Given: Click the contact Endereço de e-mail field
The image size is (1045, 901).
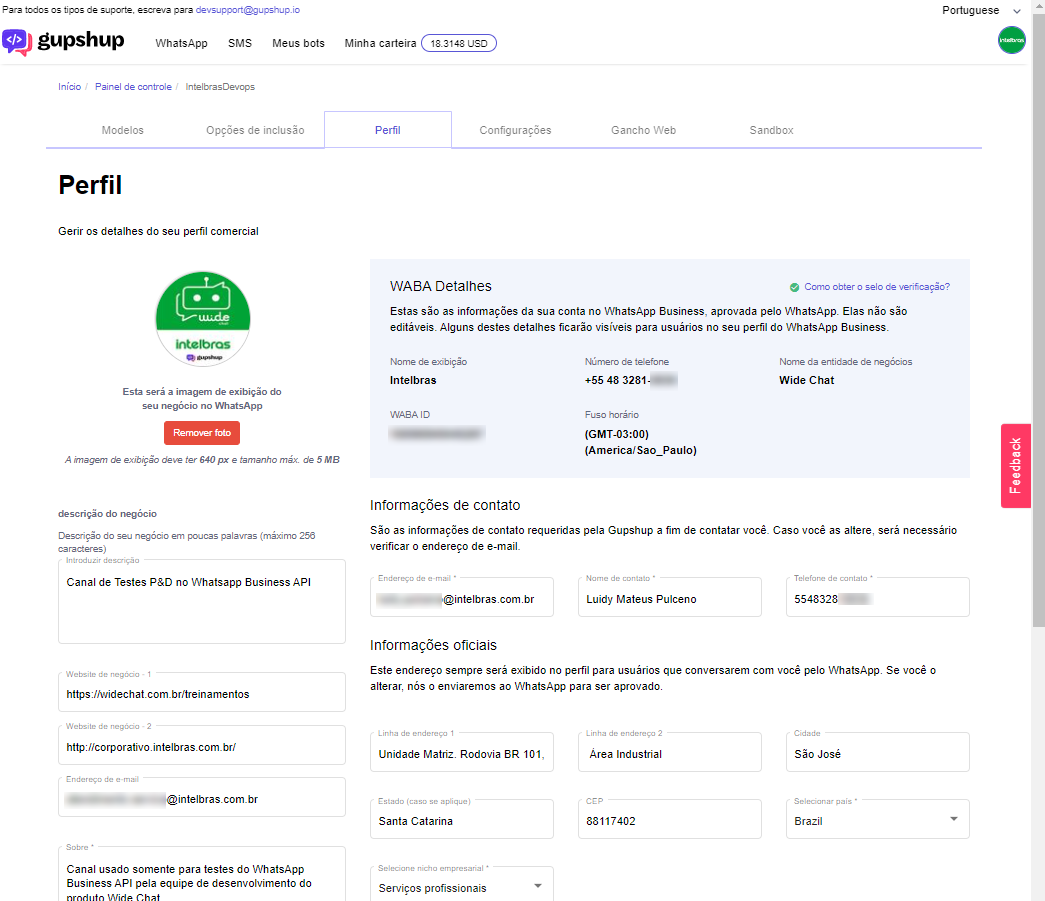Looking at the screenshot, I should pos(462,597).
